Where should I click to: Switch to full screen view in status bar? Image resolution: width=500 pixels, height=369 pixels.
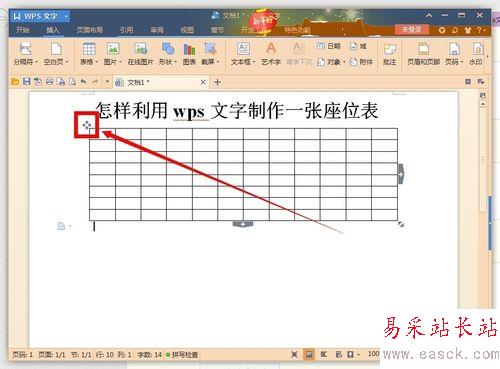pos(294,354)
